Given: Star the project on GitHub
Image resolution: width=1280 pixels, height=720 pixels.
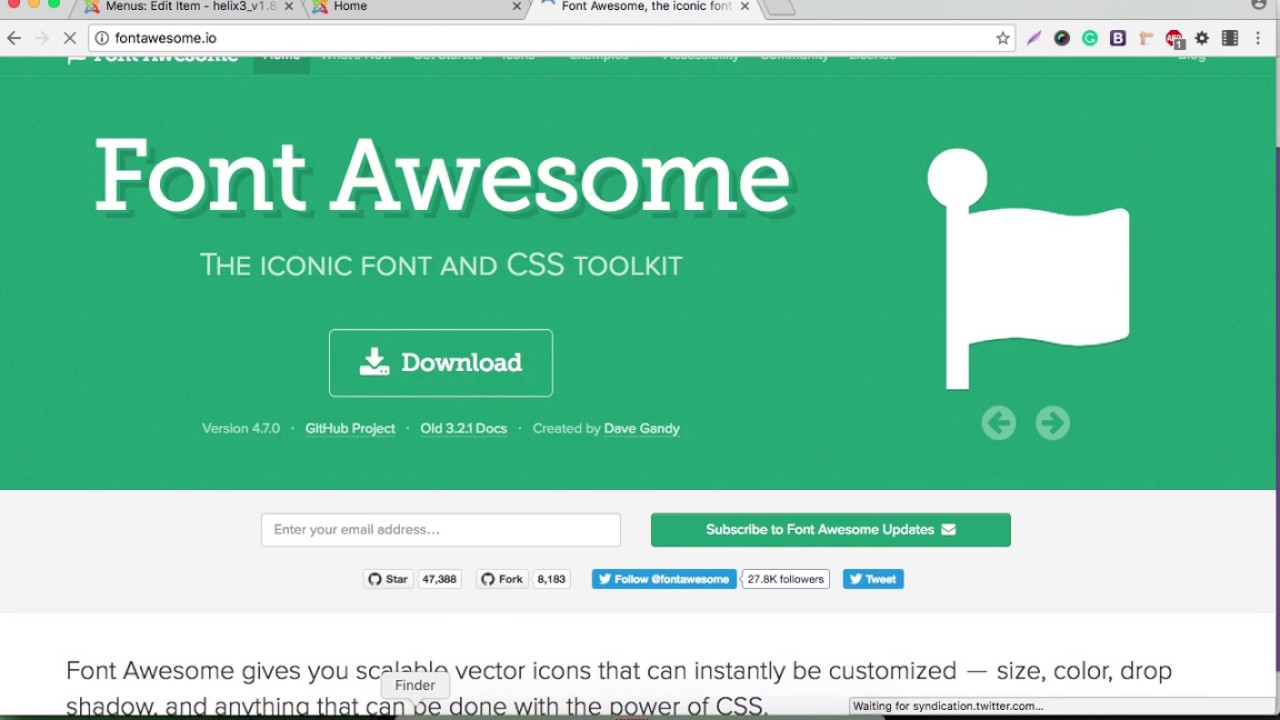Looking at the screenshot, I should tap(388, 579).
